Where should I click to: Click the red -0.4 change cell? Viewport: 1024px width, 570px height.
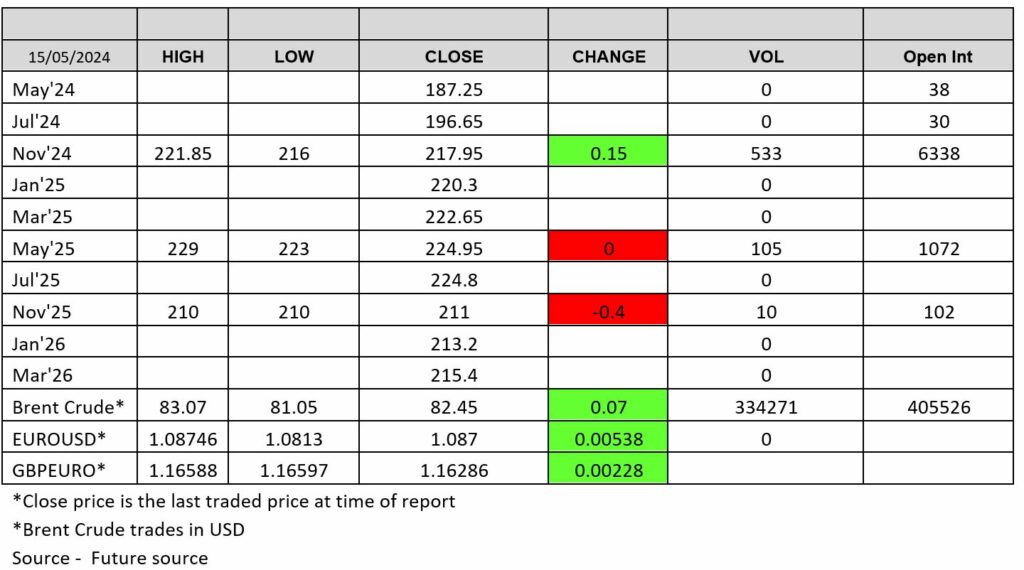pyautogui.click(x=609, y=312)
